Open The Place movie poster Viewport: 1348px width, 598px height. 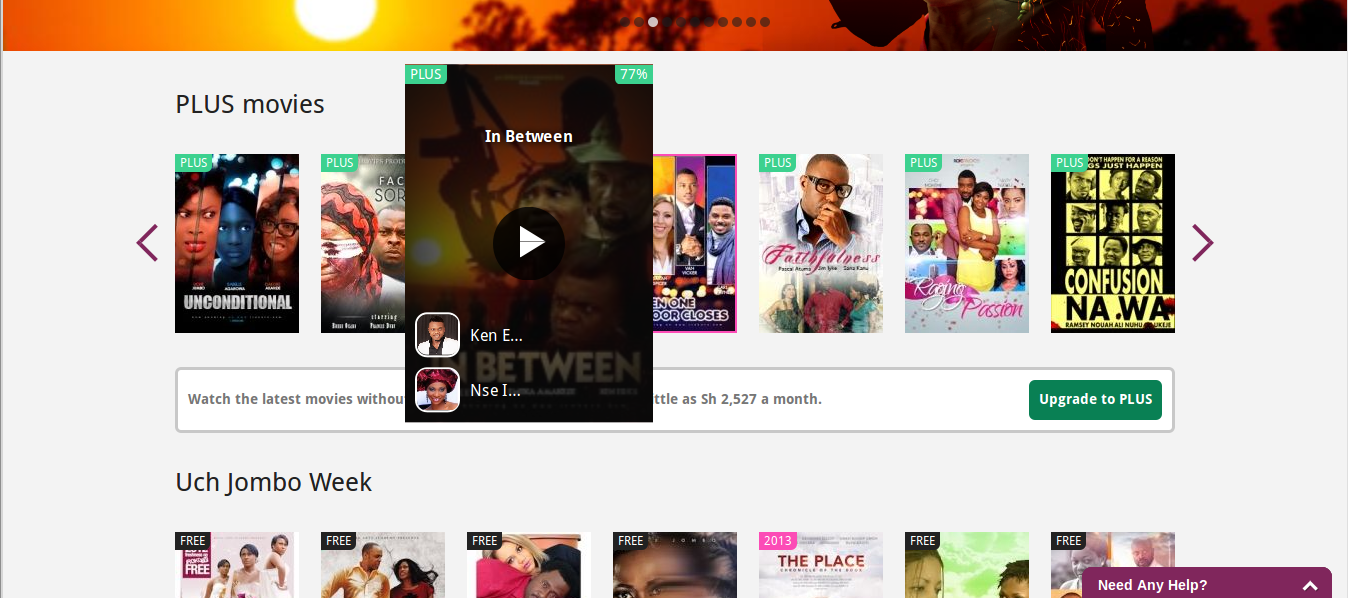coord(821,565)
